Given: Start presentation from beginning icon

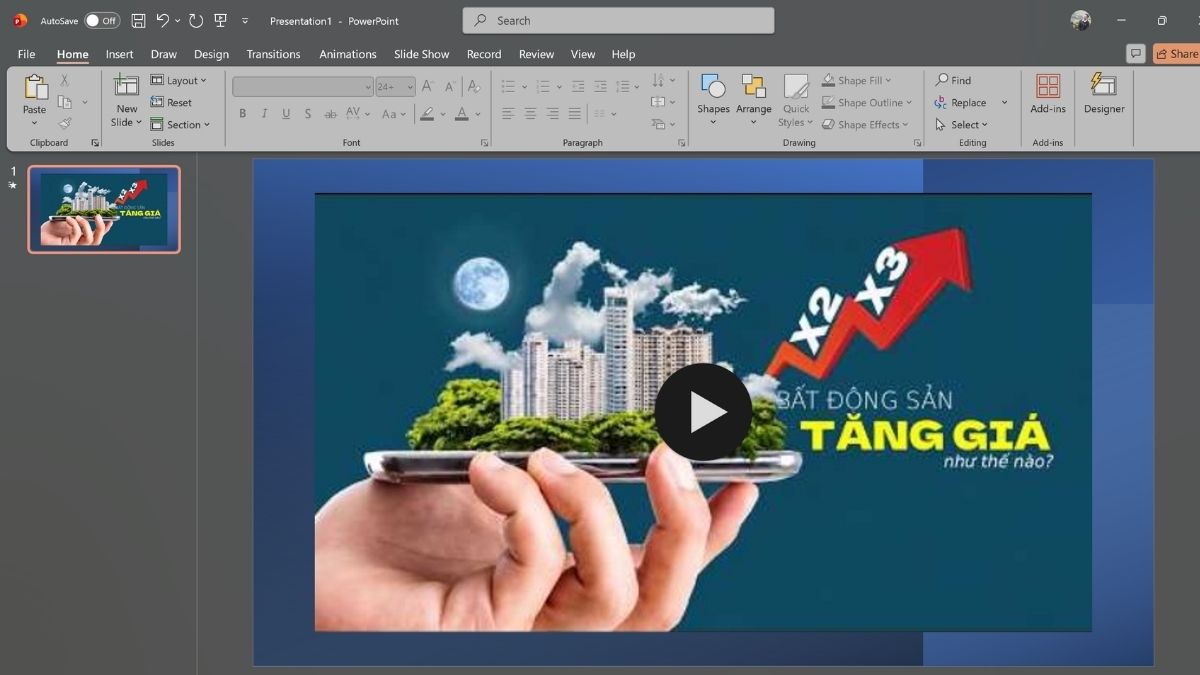Looking at the screenshot, I should click(221, 20).
